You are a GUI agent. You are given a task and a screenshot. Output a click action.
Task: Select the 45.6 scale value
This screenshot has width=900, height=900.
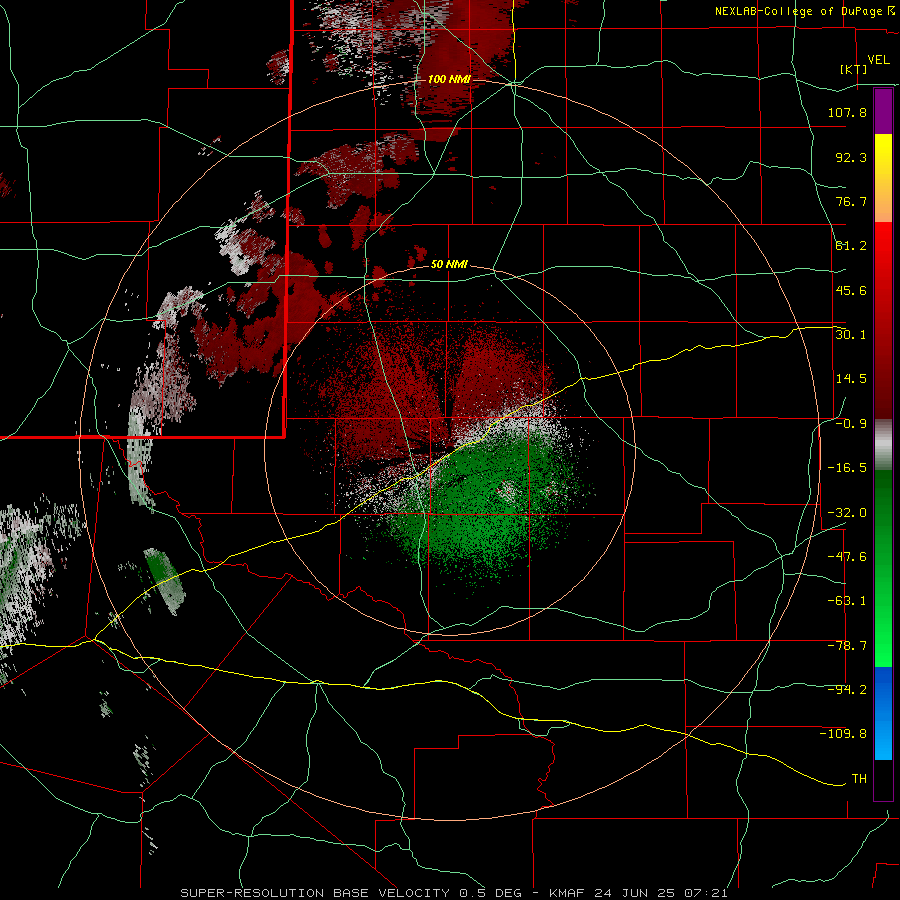pos(851,290)
